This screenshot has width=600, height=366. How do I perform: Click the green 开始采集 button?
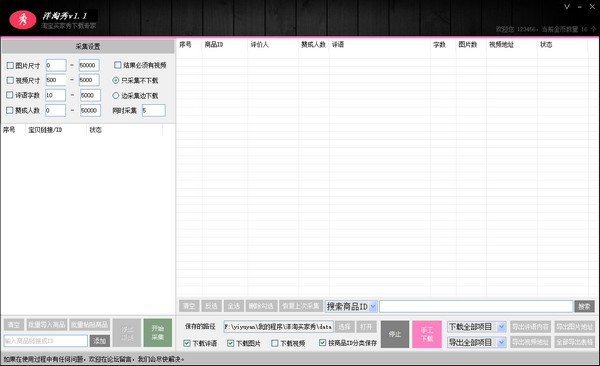(x=158, y=333)
